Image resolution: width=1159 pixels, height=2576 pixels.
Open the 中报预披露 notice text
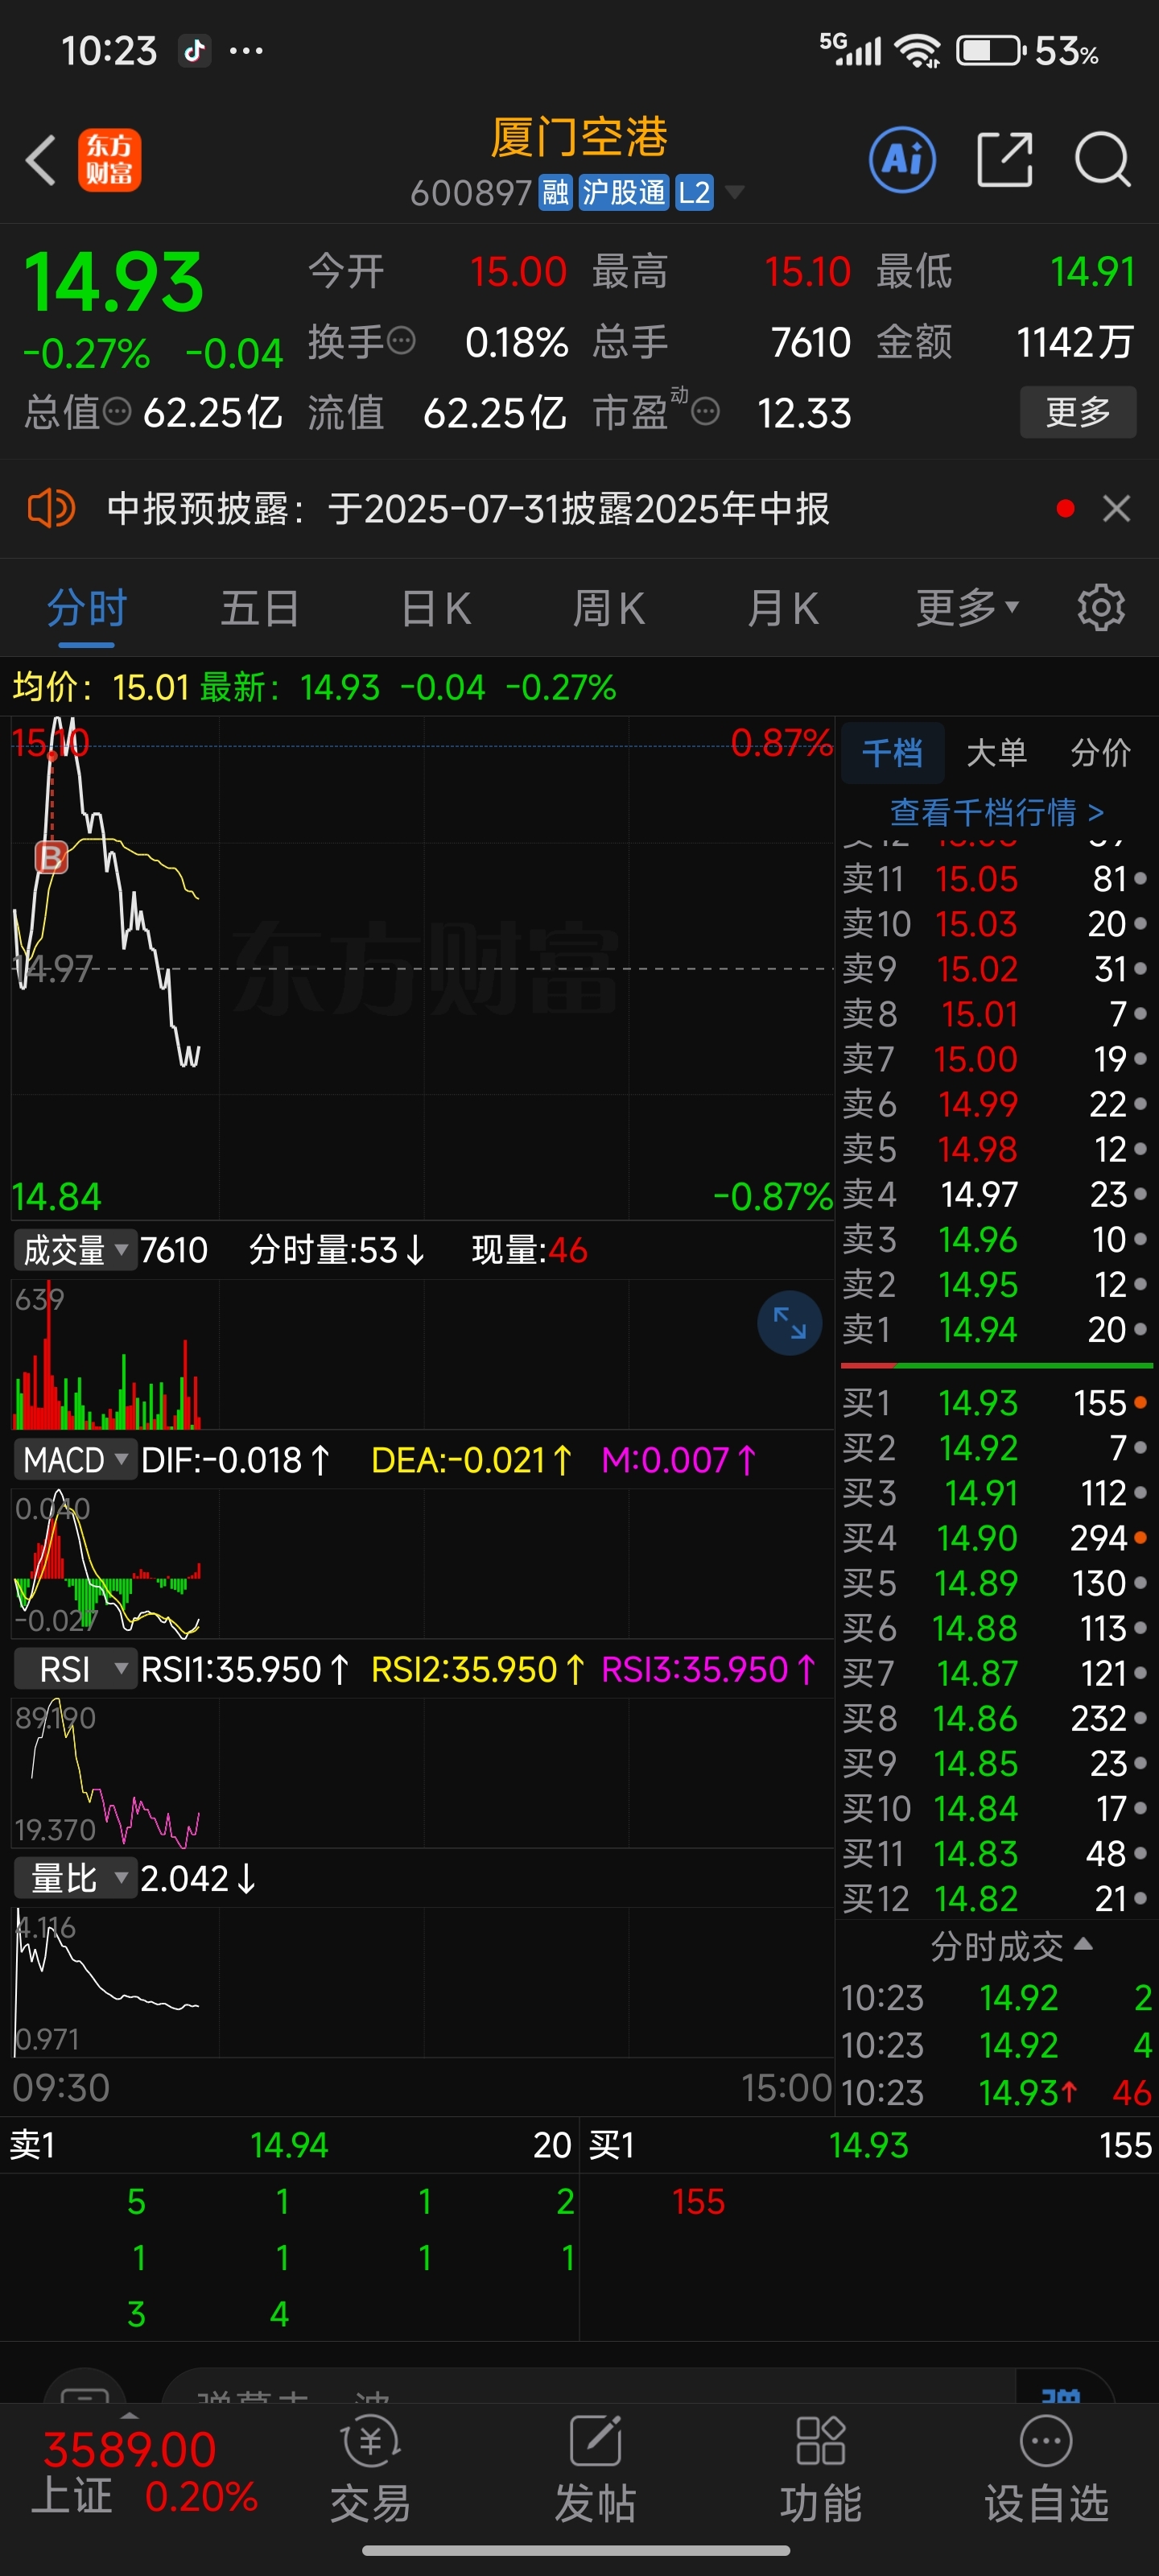468,508
